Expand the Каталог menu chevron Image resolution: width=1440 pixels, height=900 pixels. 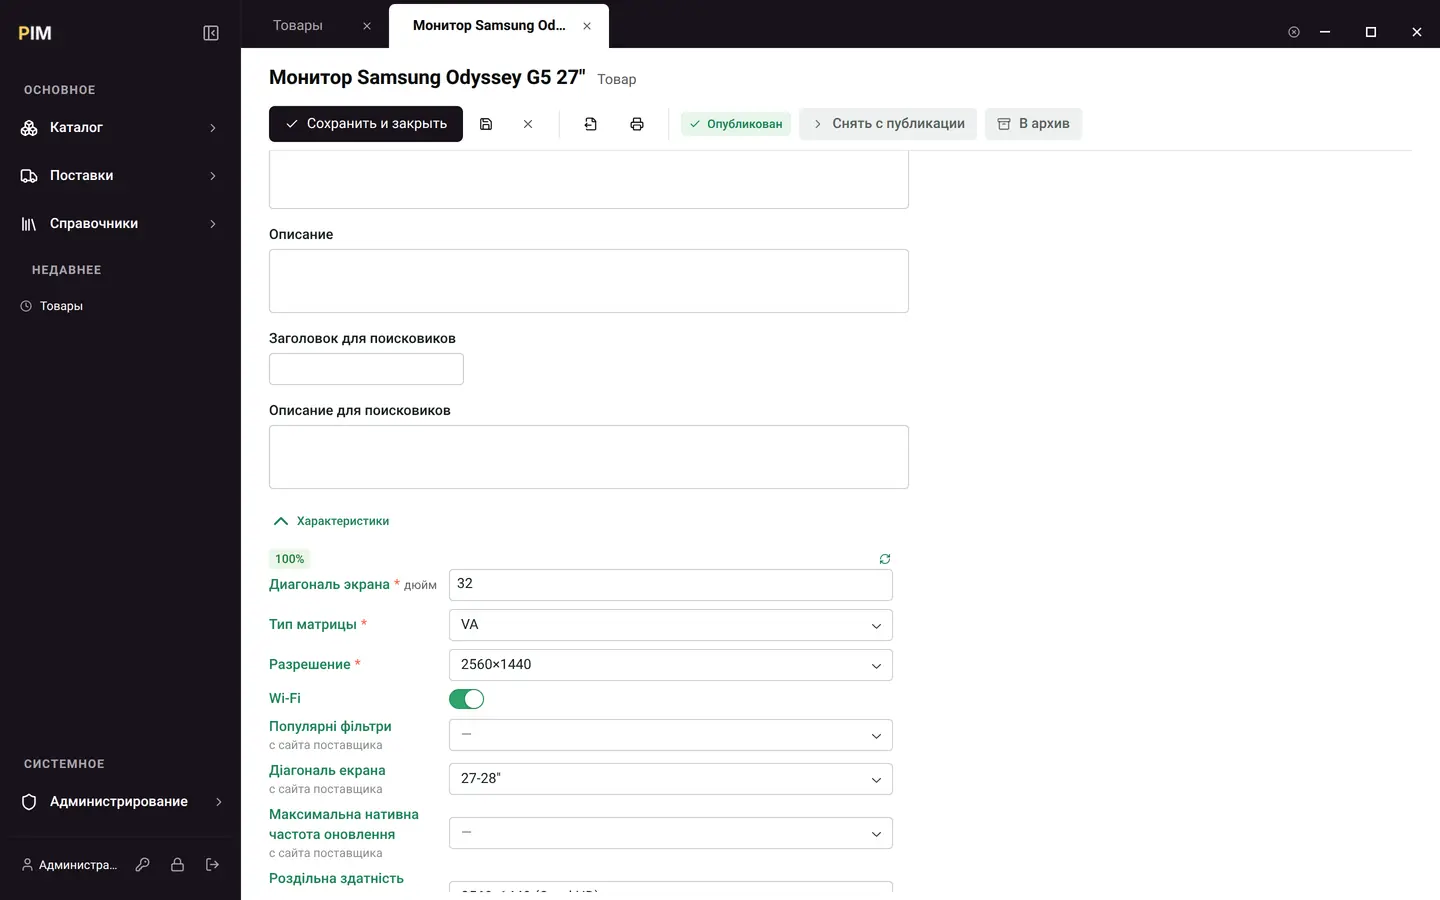(213, 128)
